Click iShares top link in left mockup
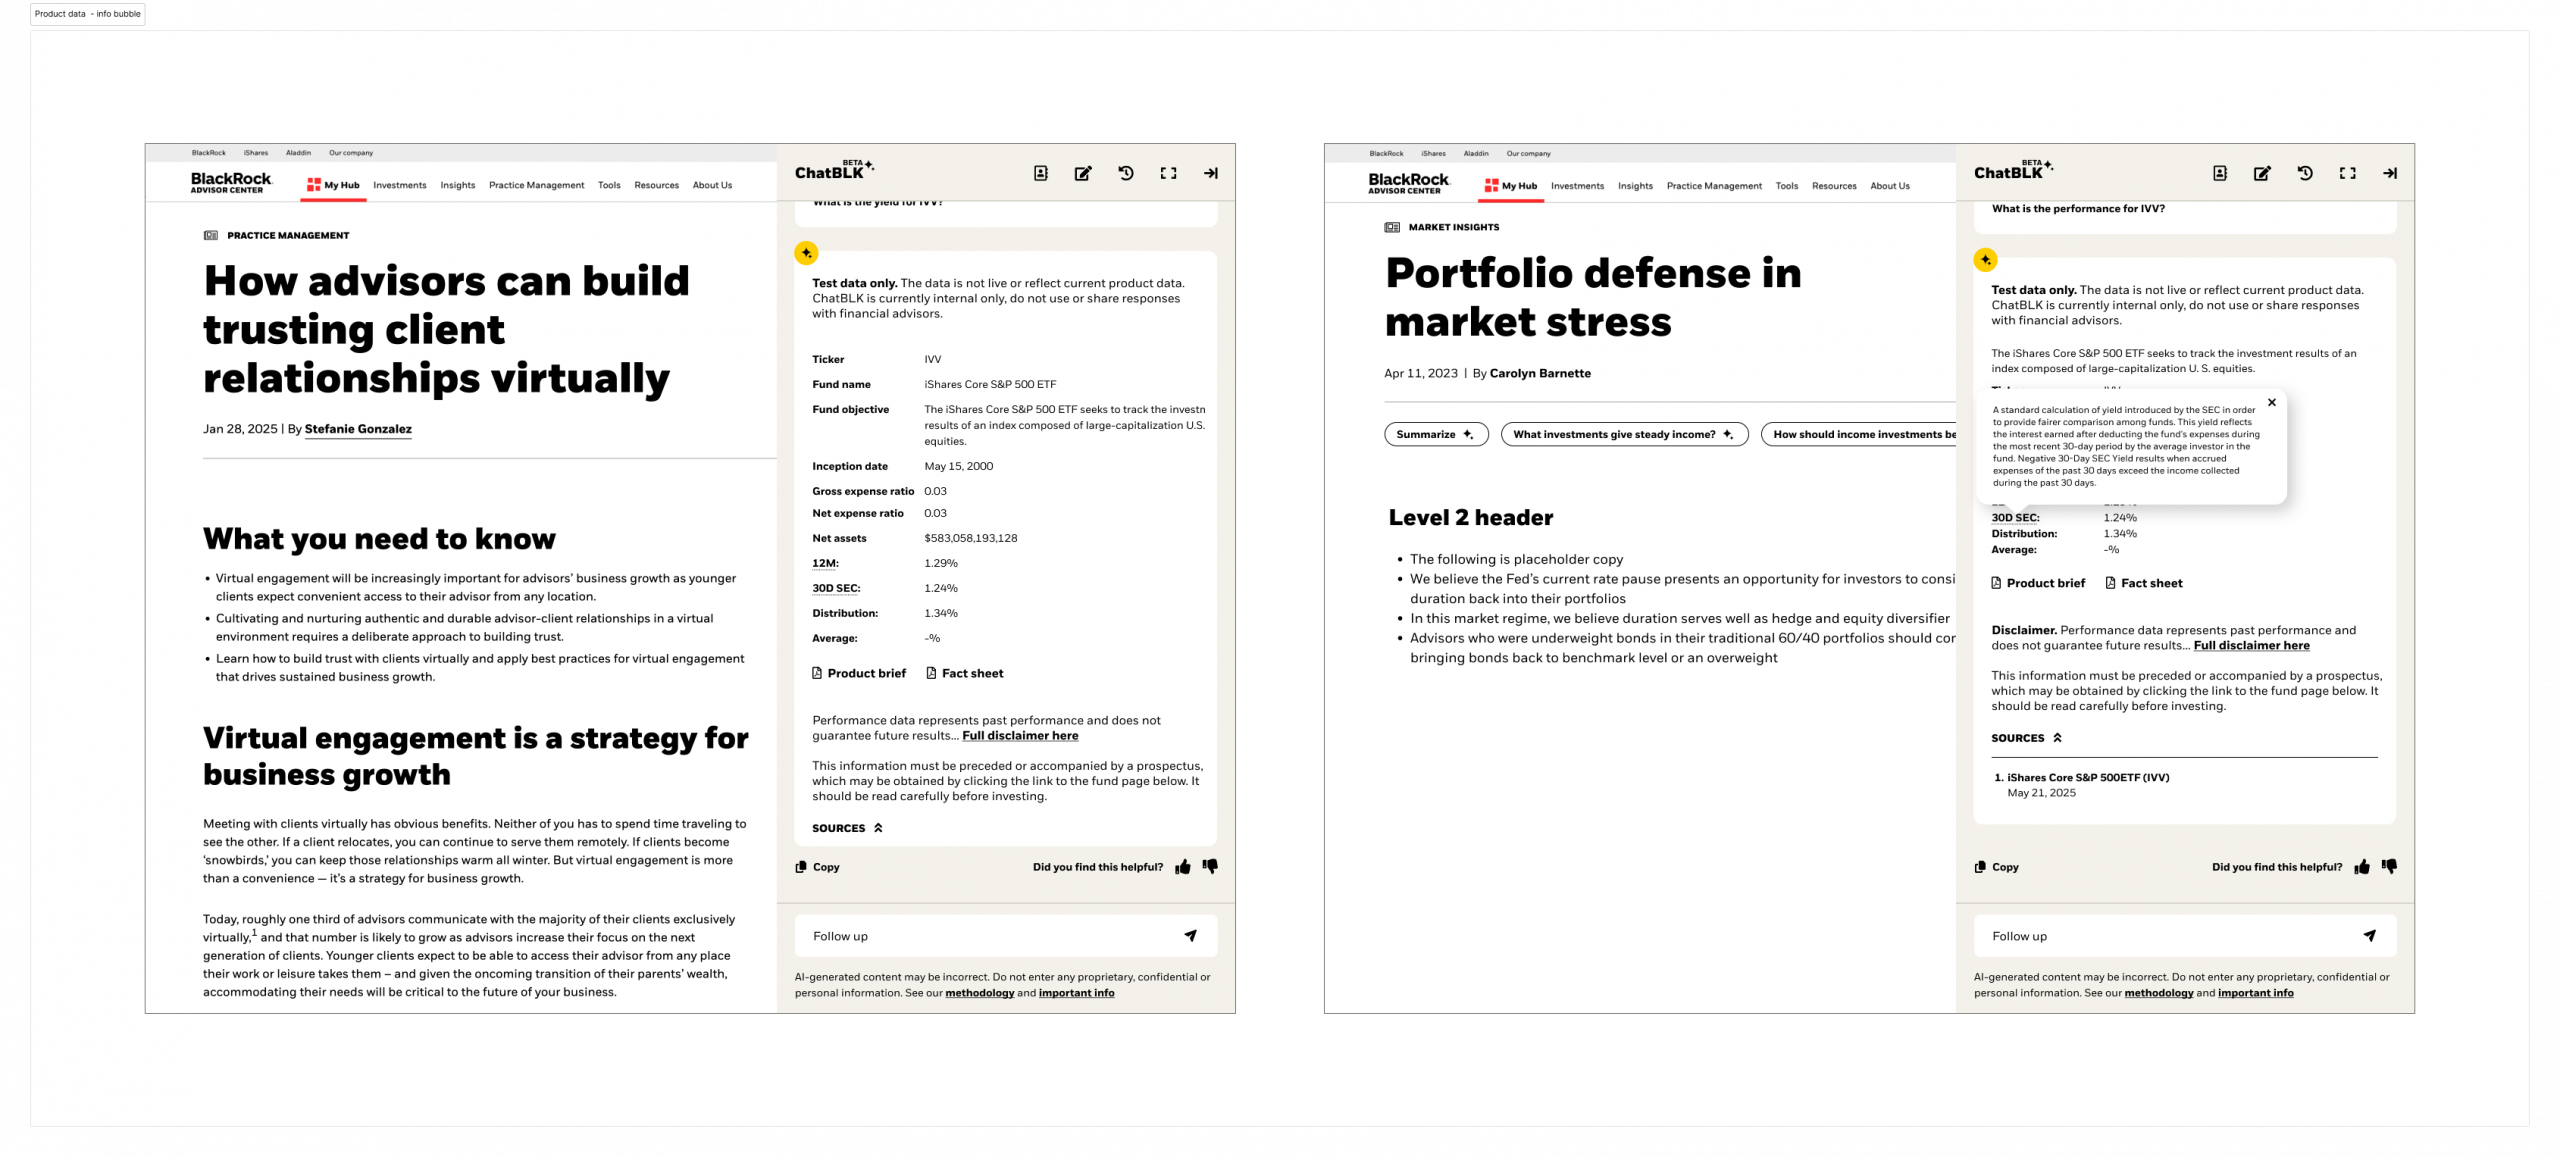Viewport: 2560px width, 1157px height. 256,153
